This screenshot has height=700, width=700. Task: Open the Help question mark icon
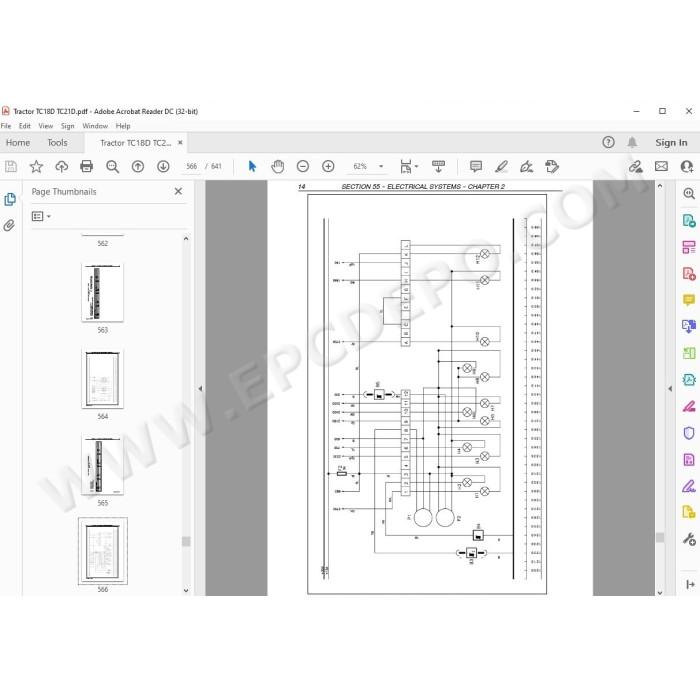point(608,142)
